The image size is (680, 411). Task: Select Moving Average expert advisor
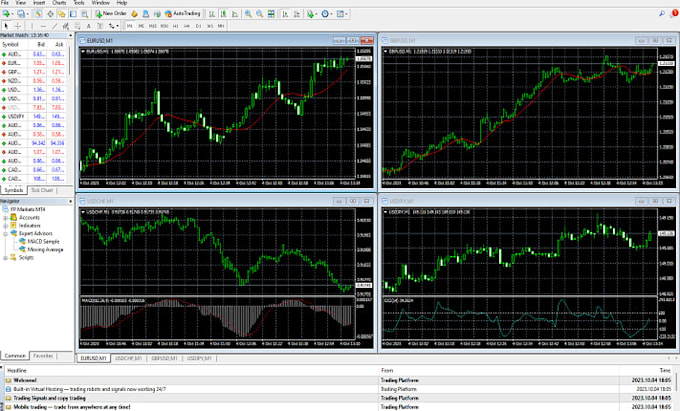[41, 250]
